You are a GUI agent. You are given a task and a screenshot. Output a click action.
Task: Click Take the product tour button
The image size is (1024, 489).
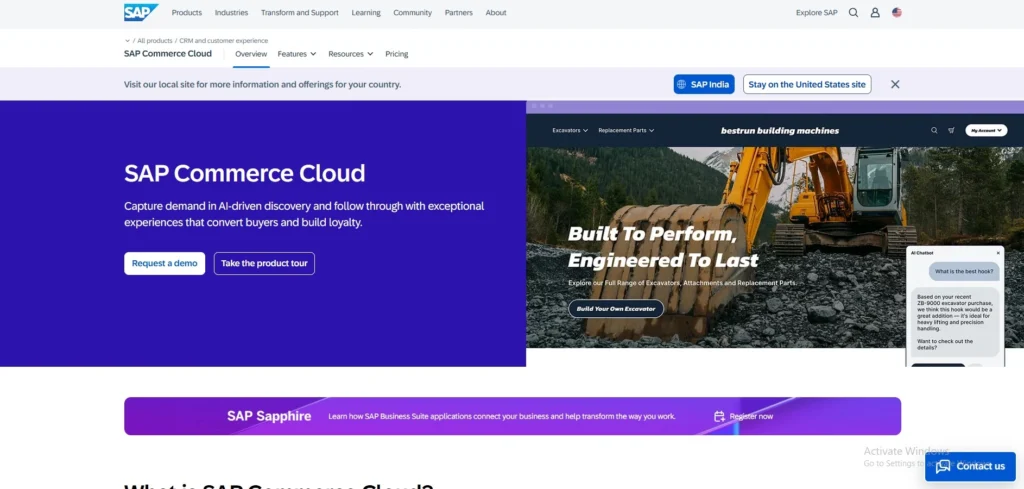264,264
